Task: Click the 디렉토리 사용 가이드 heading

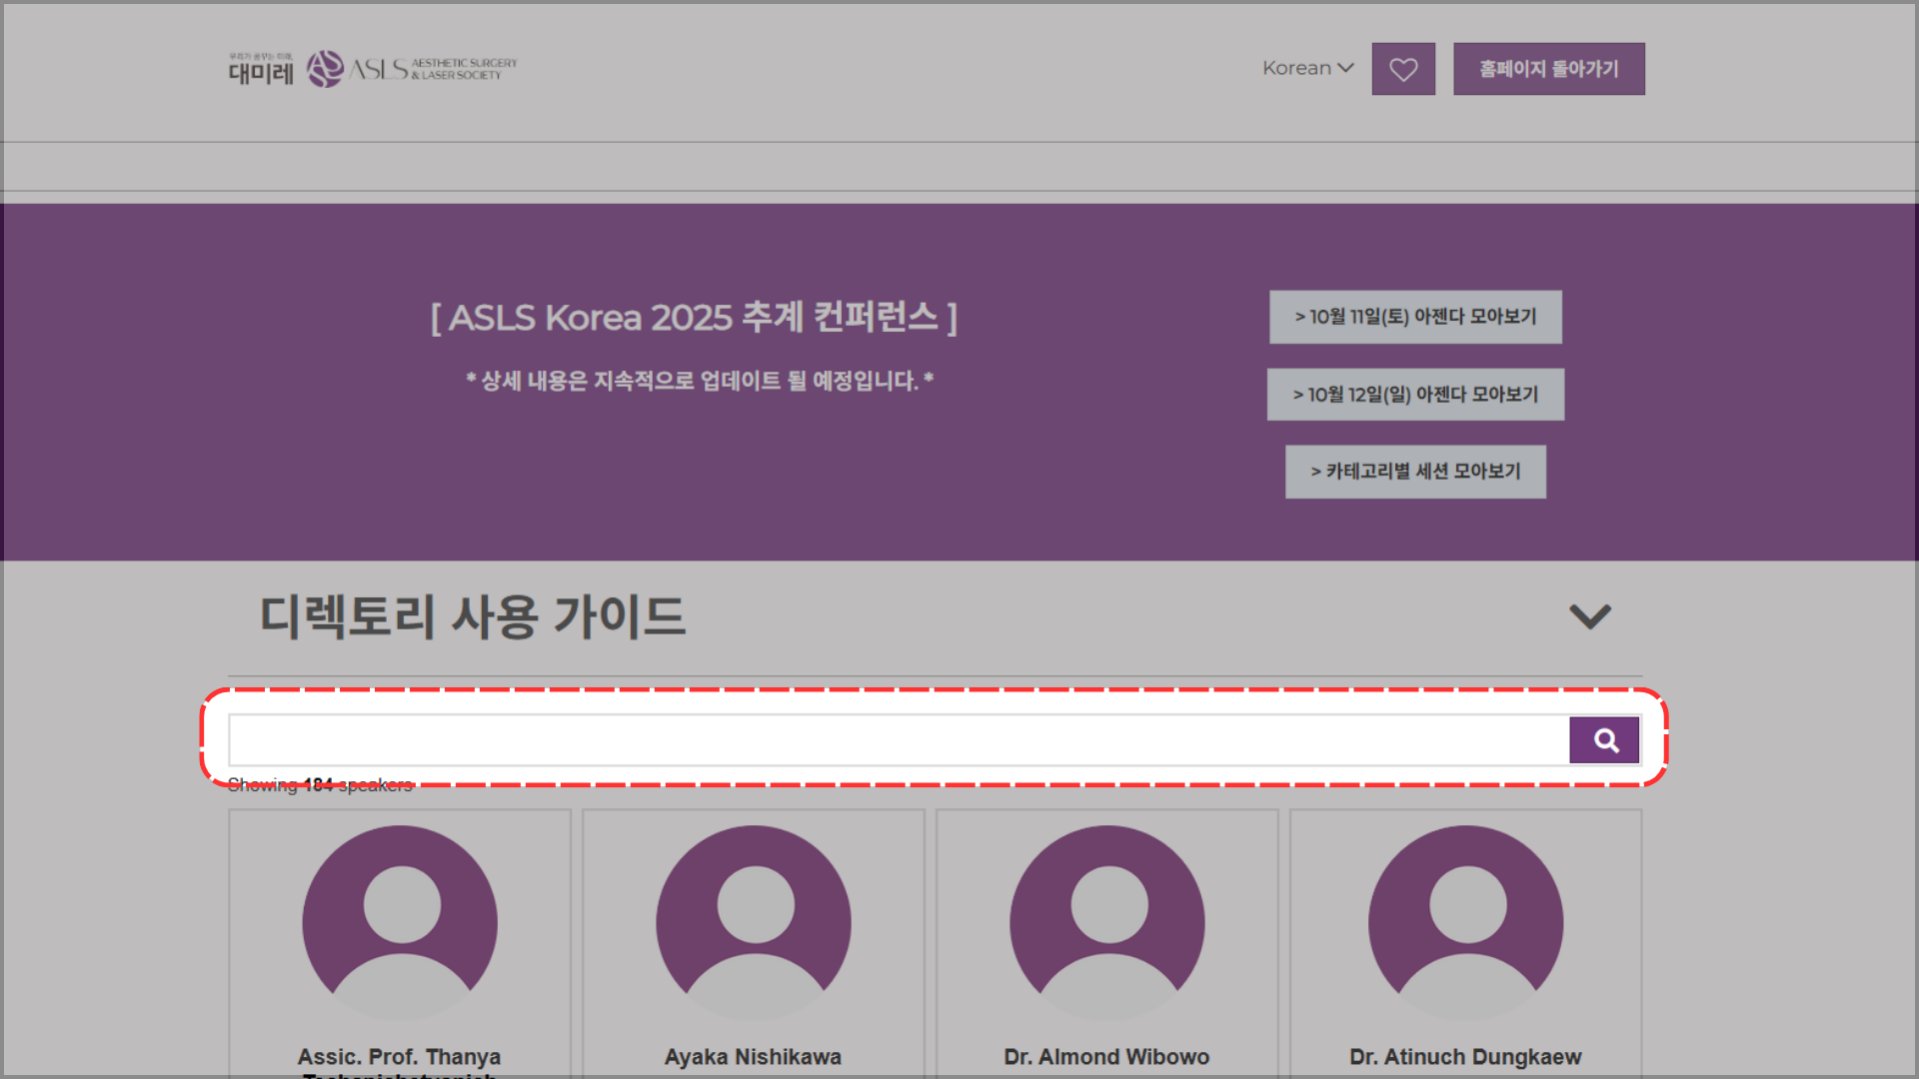Action: point(473,616)
